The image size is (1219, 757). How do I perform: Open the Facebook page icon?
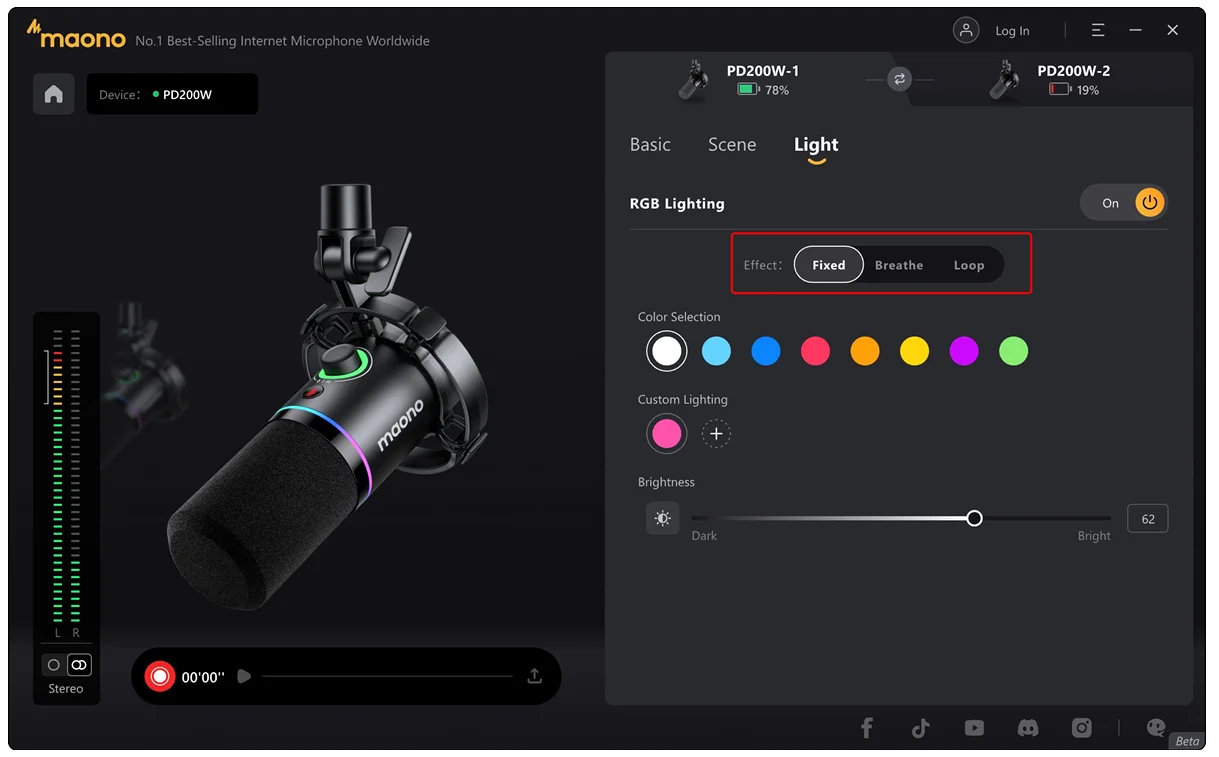click(x=867, y=728)
